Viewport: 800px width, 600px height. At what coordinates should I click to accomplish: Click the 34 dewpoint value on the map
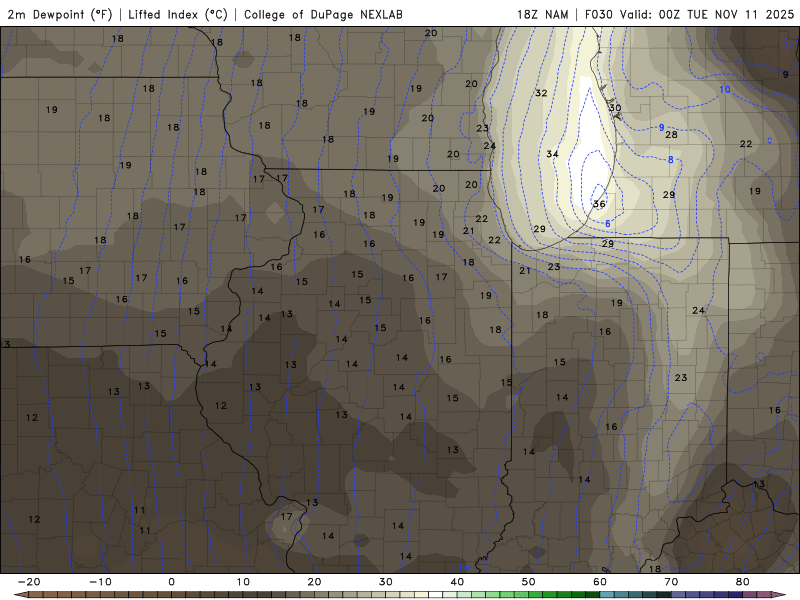pyautogui.click(x=552, y=154)
